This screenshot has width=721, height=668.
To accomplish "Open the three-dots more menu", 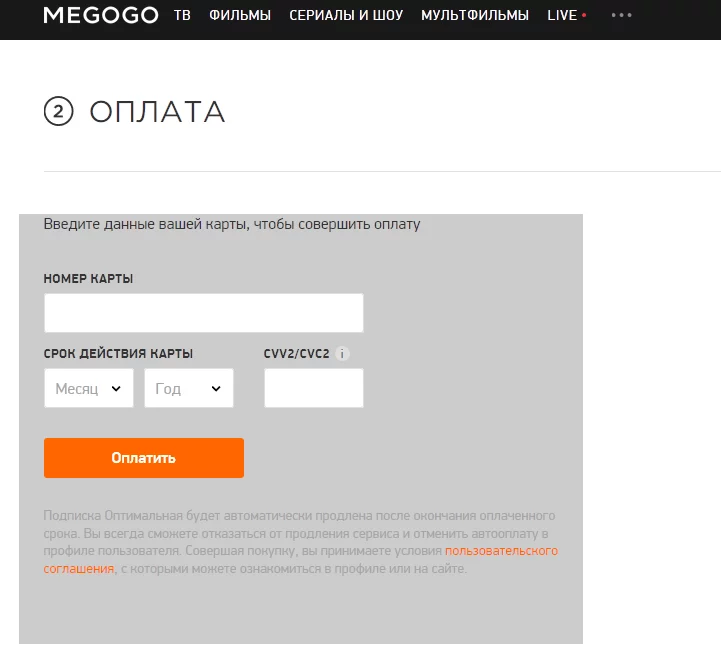I will 621,16.
